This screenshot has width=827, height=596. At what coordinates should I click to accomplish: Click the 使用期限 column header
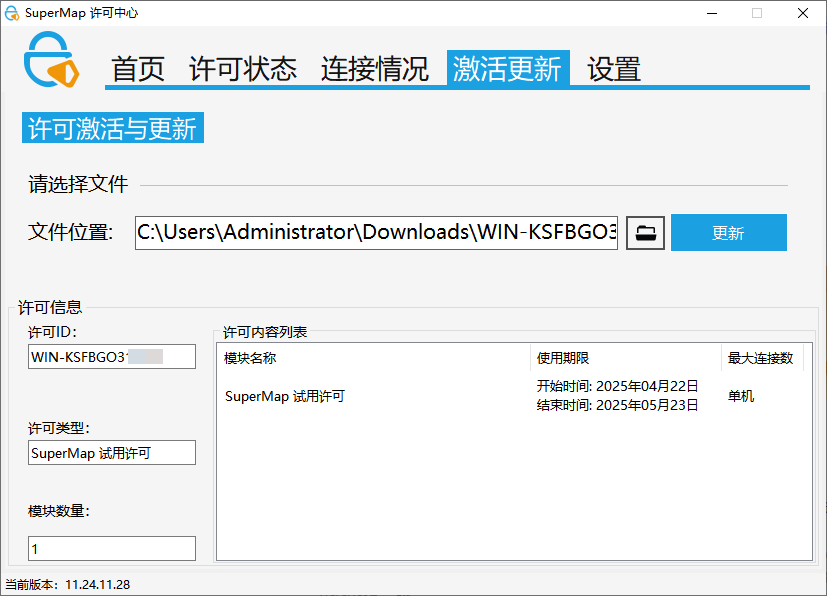point(626,358)
